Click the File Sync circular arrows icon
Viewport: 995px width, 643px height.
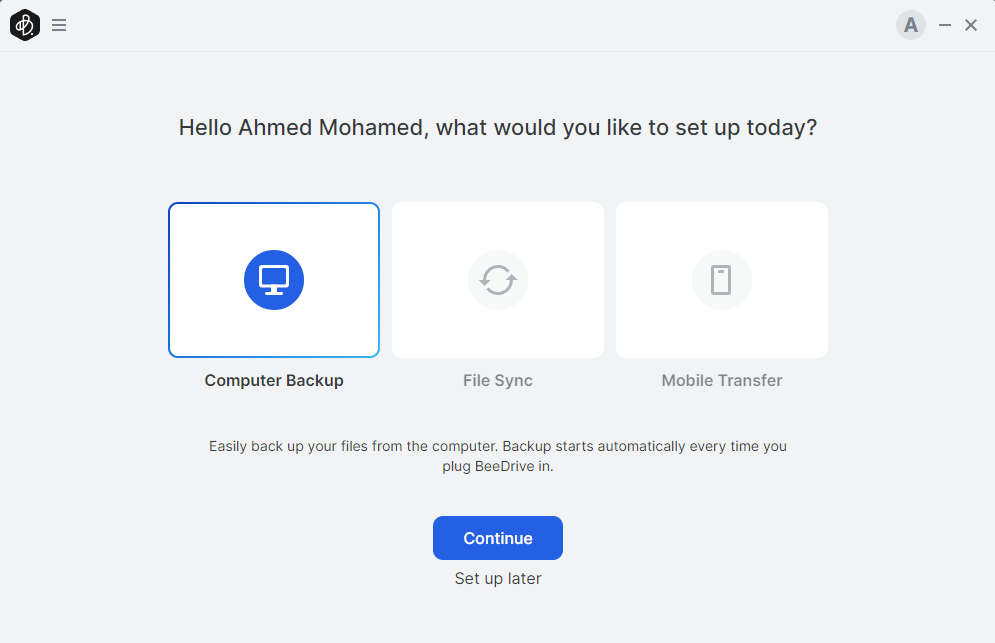tap(498, 280)
